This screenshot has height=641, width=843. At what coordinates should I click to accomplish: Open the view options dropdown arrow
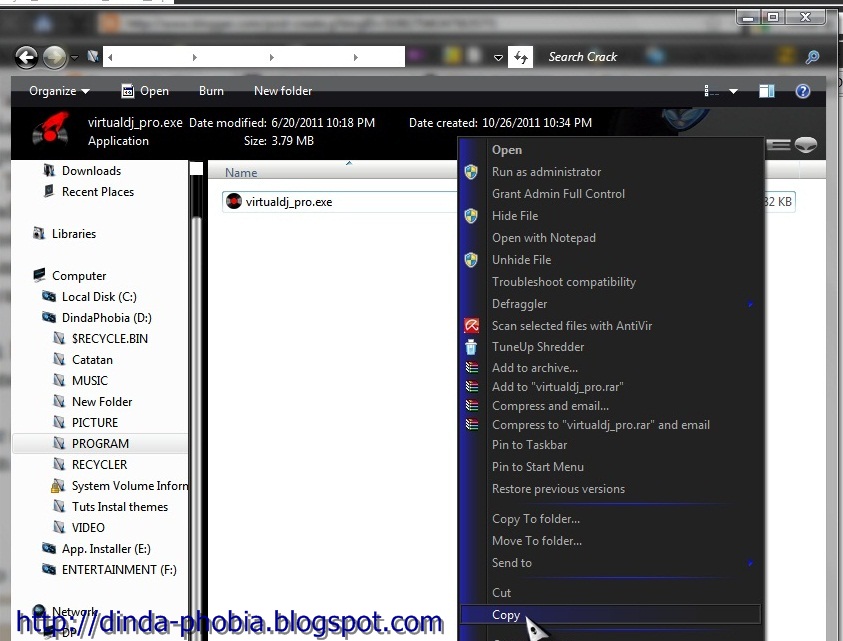click(733, 92)
